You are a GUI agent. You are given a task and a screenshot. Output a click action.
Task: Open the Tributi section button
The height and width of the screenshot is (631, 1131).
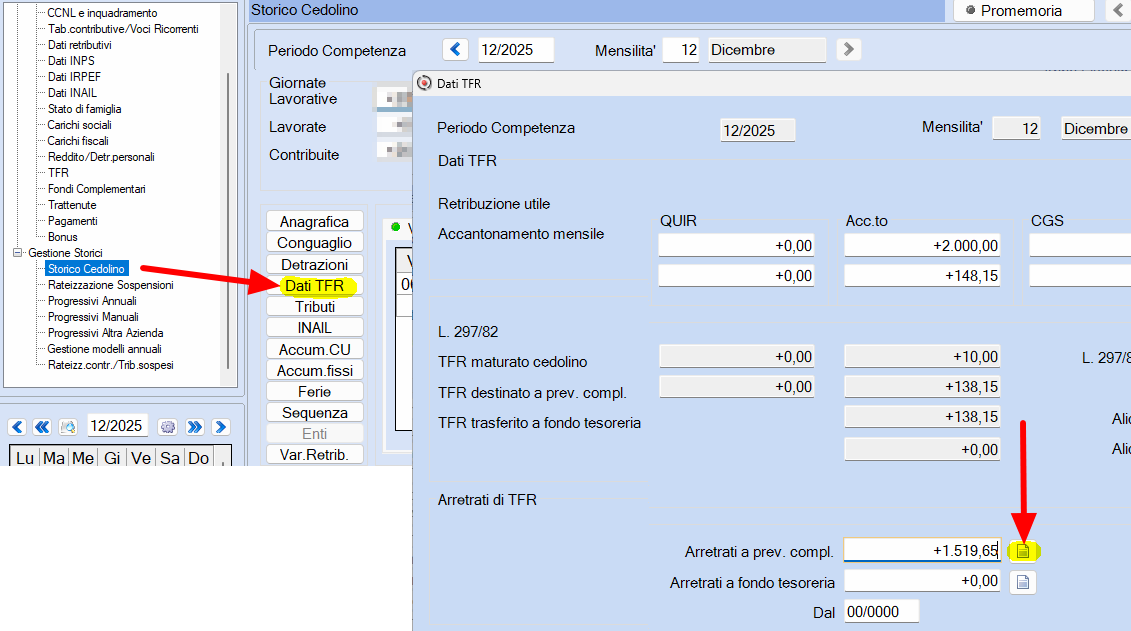click(x=314, y=306)
